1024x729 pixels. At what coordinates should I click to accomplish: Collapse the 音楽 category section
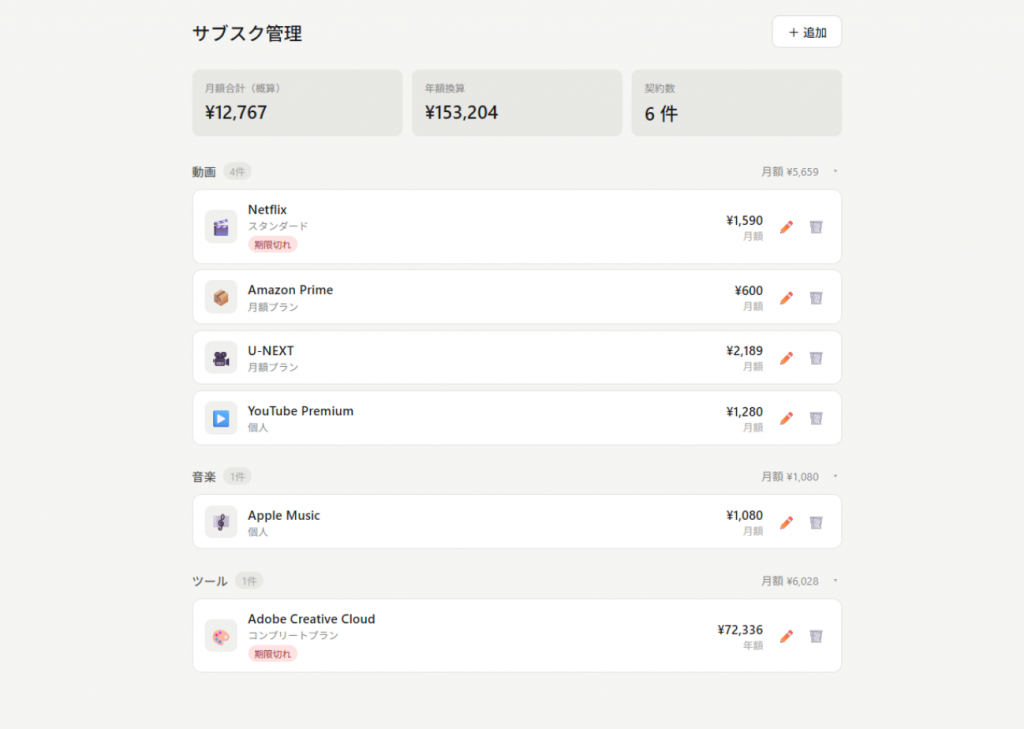pos(835,477)
